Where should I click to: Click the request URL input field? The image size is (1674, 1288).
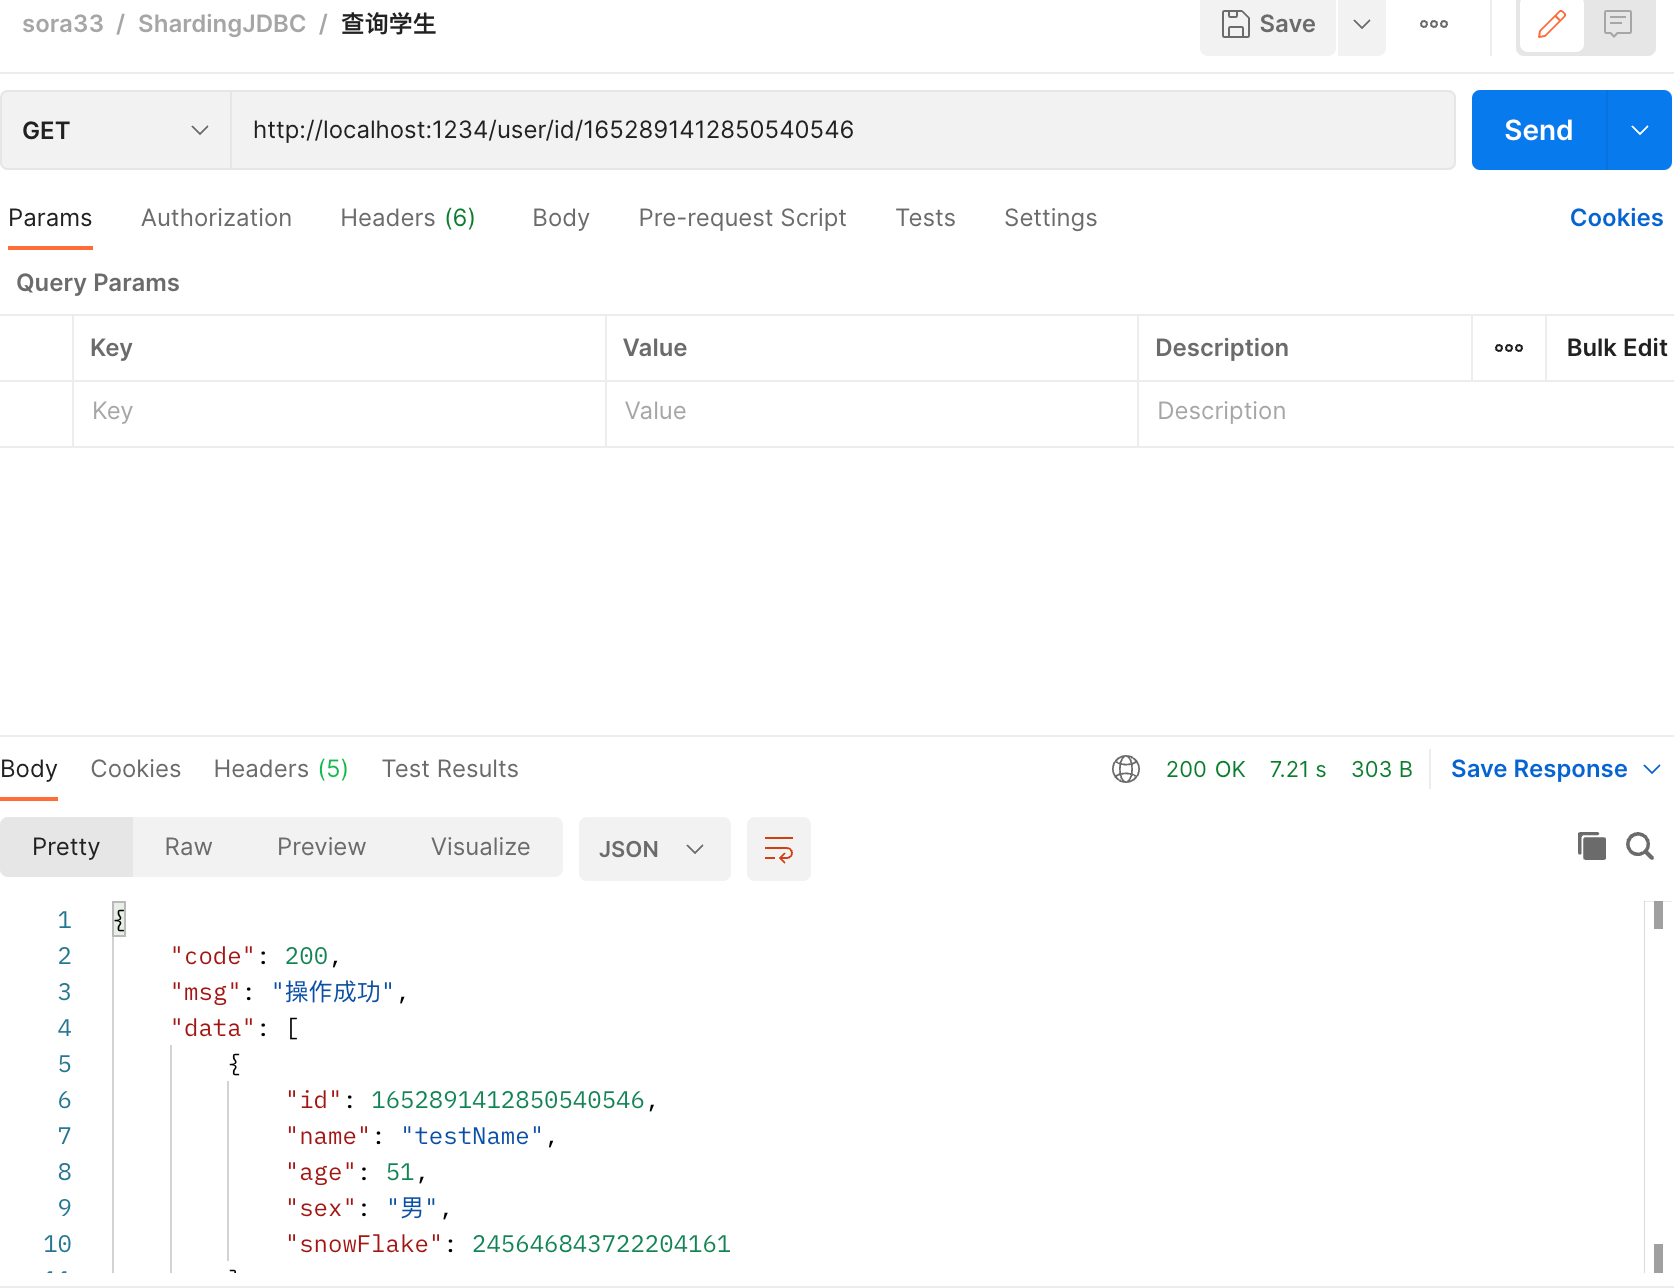(x=842, y=130)
